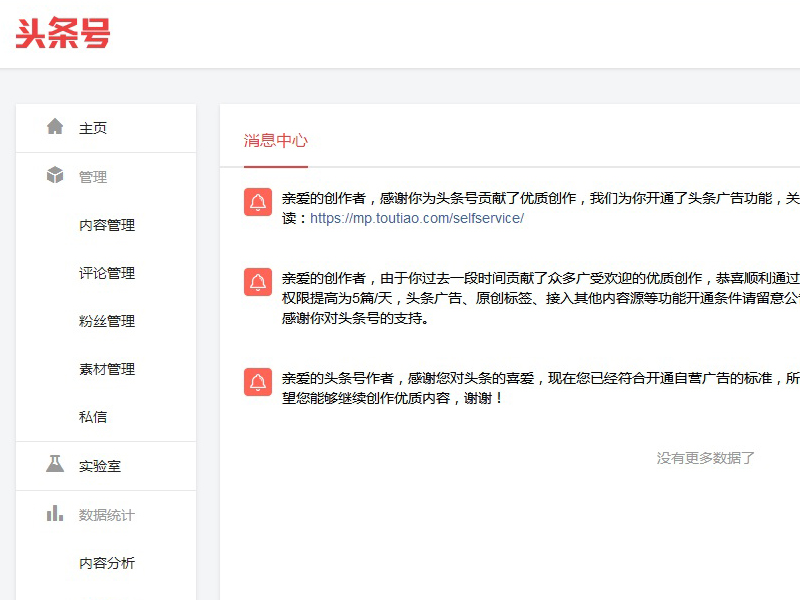Open the mp.toutiao.com/selfservice link
The height and width of the screenshot is (600, 800).
coord(415,217)
